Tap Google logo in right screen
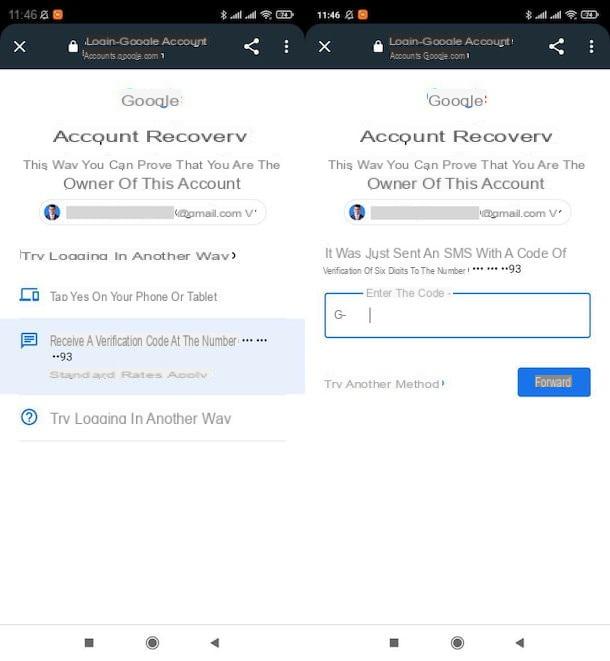The image size is (610, 661). click(x=457, y=101)
